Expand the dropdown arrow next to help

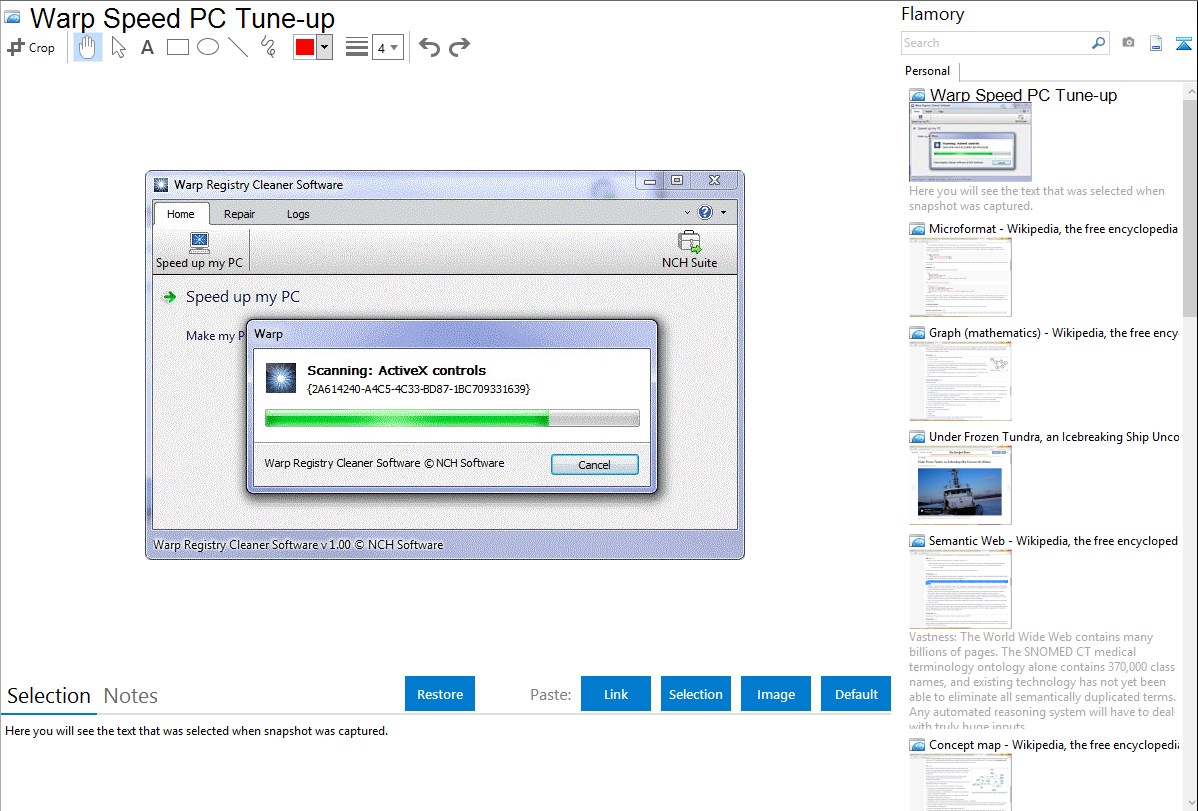[724, 212]
